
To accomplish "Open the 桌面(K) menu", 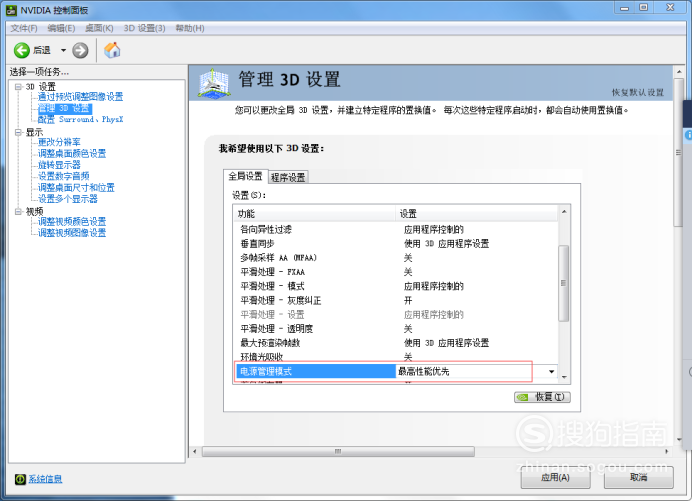I will 99,28.
